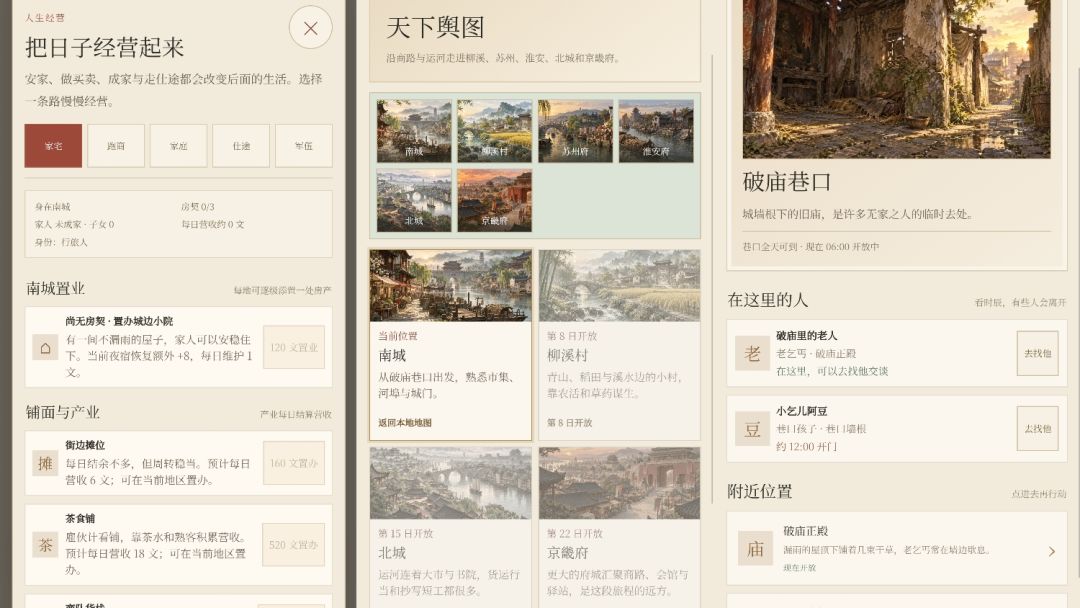Click the 520 文置办 button

[x=294, y=545]
